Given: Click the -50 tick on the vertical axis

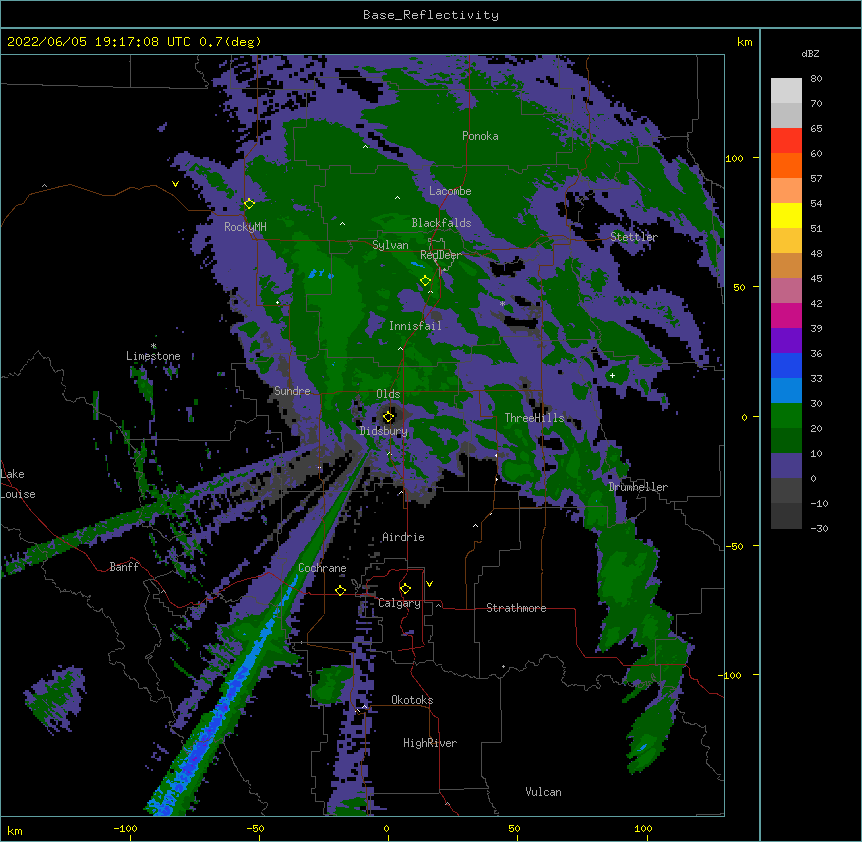Looking at the screenshot, I should pyautogui.click(x=734, y=546).
